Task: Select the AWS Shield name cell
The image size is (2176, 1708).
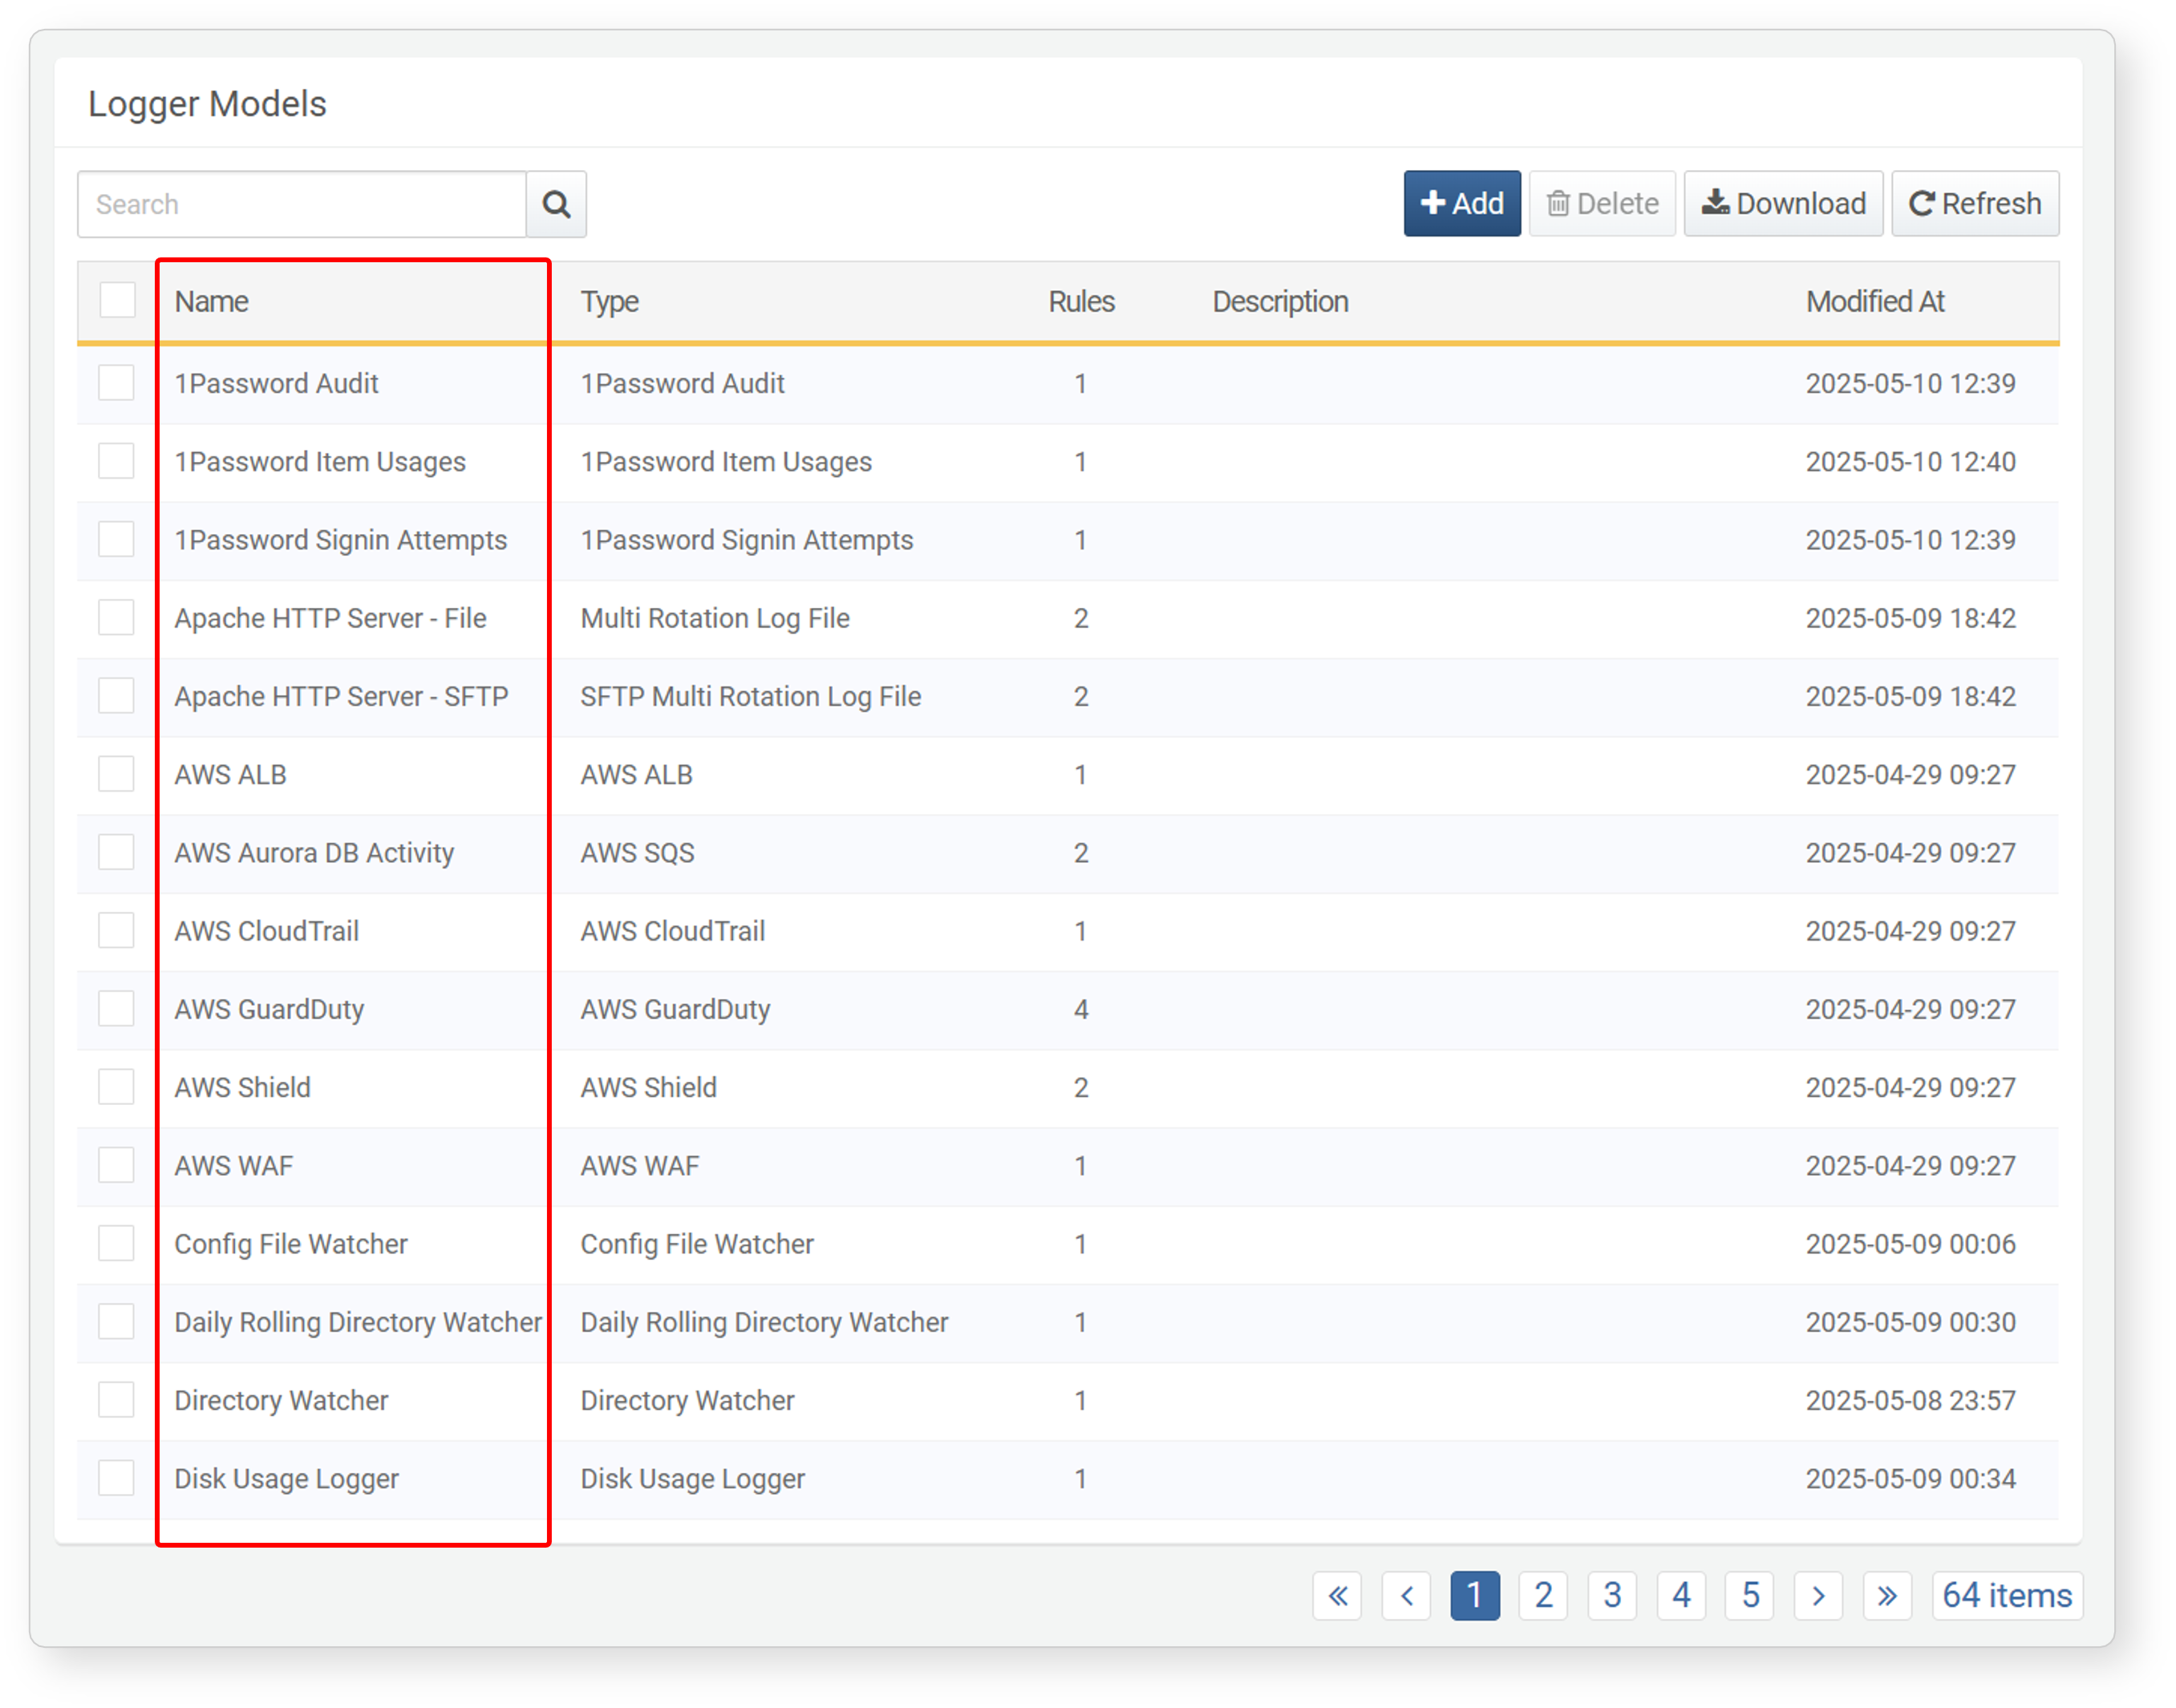Action: coord(242,1087)
